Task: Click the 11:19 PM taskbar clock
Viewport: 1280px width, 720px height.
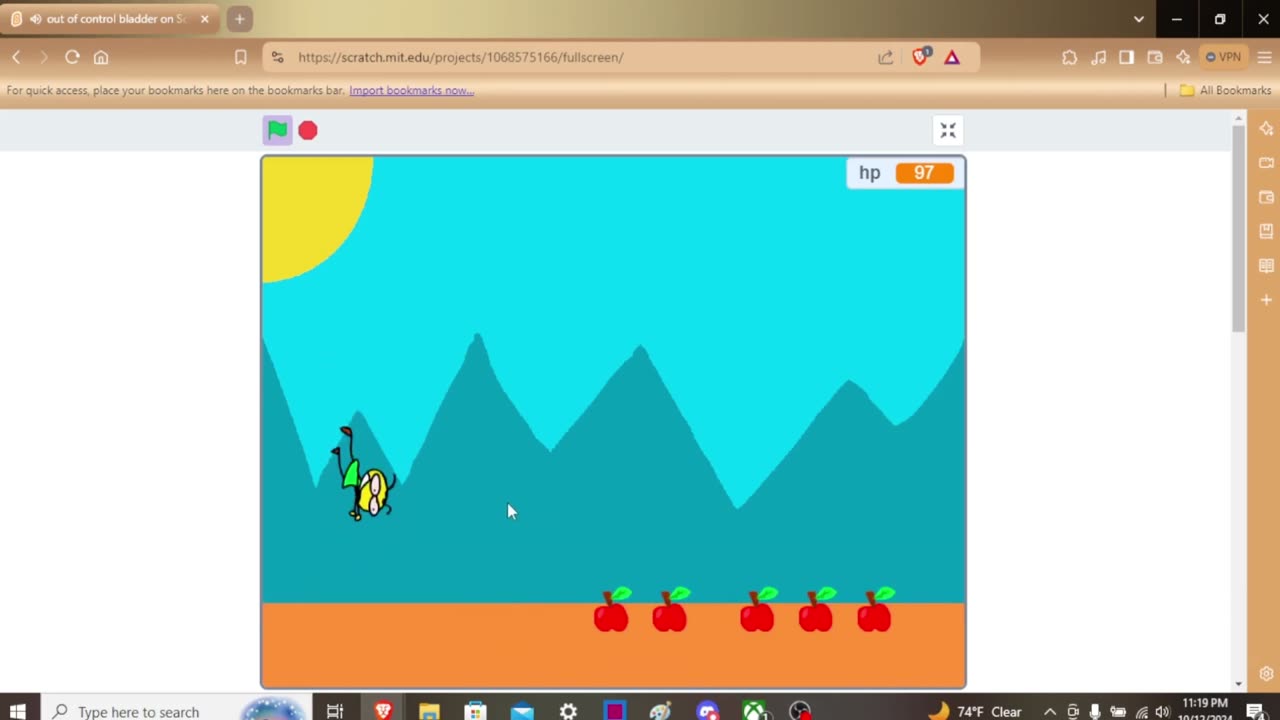Action: (1204, 704)
